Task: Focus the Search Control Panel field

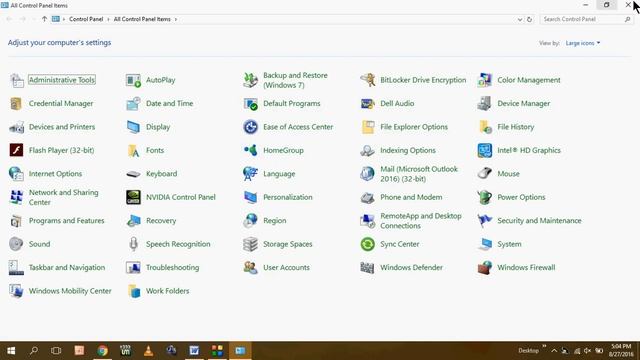Action: [x=586, y=19]
